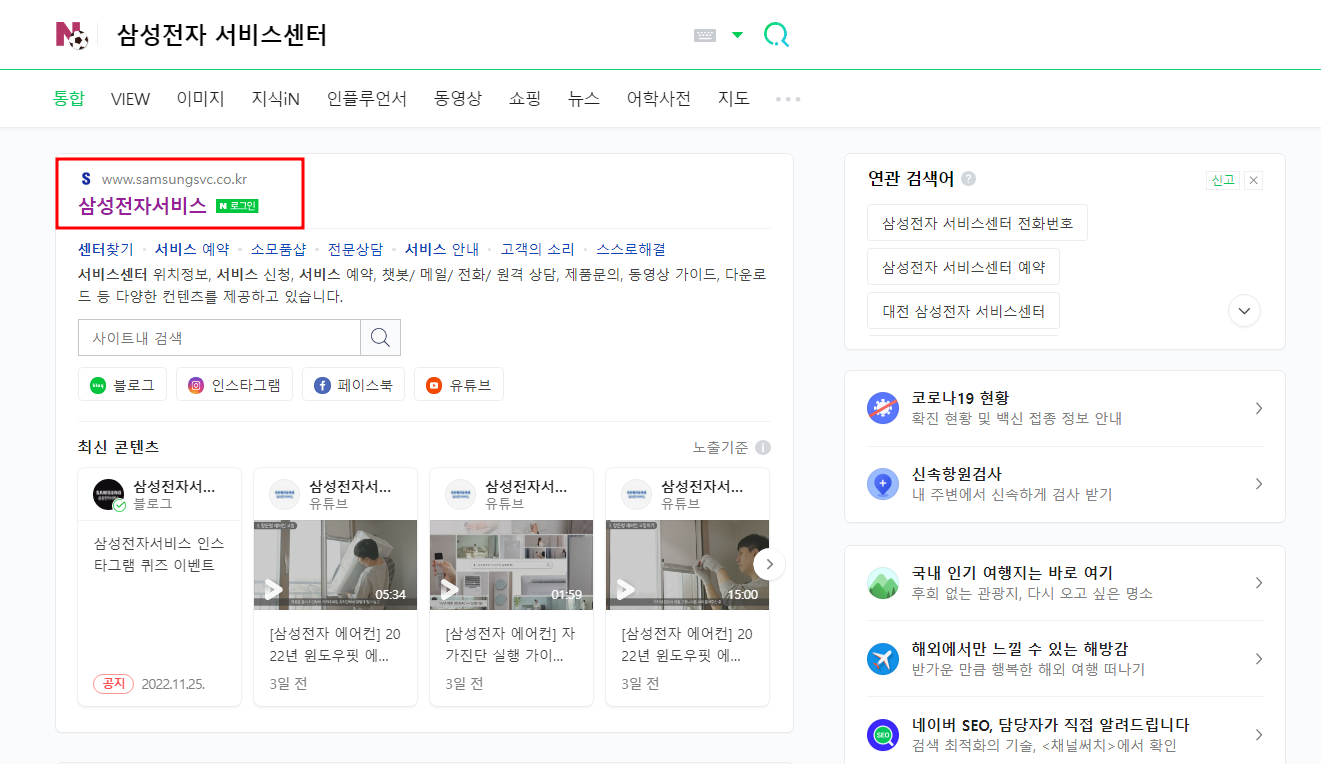Close the 연관 검색어 panel
The height and width of the screenshot is (764, 1321).
(1254, 180)
